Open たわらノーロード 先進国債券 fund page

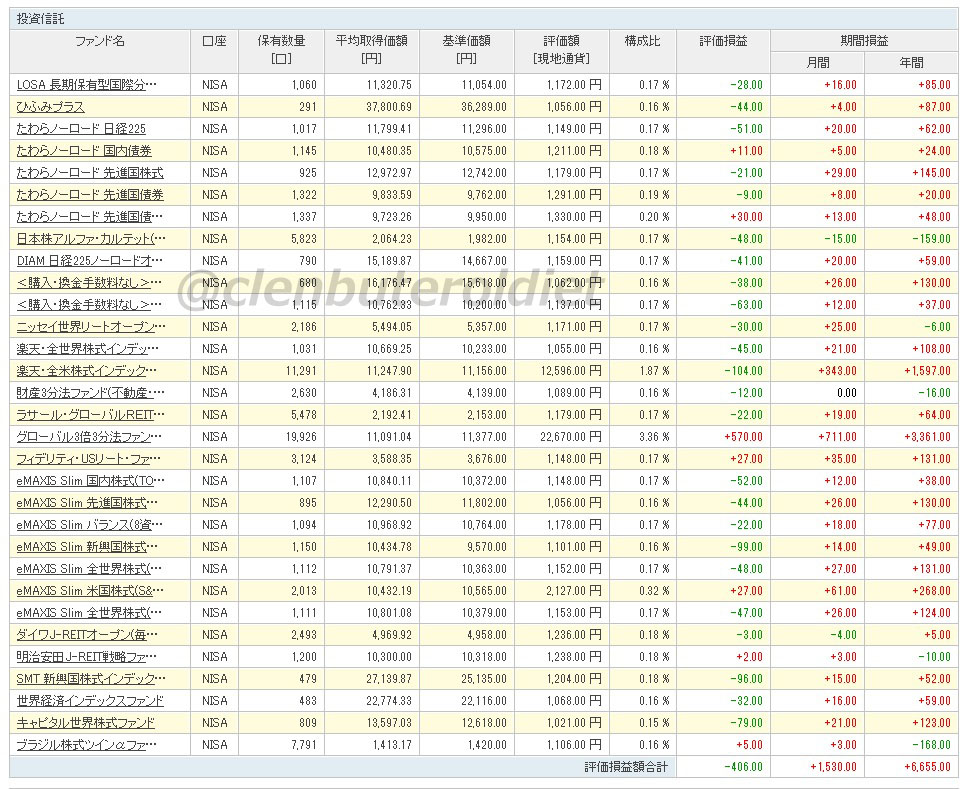90,195
